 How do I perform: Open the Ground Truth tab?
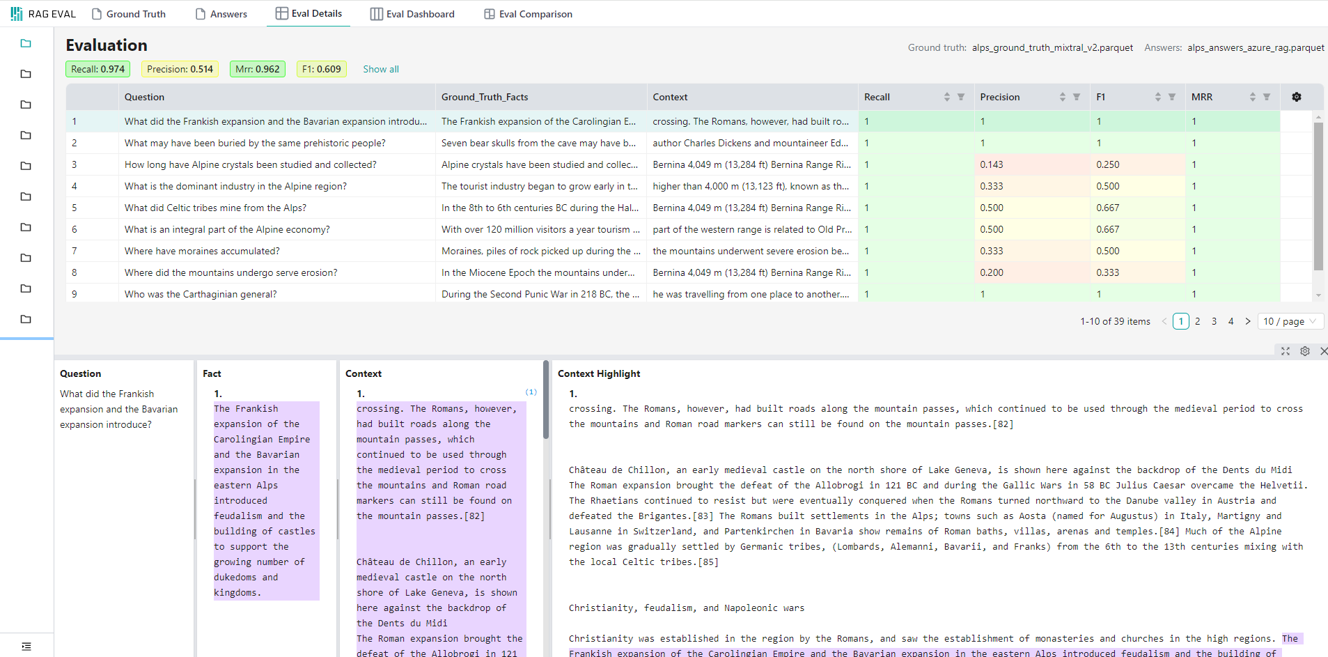point(128,14)
